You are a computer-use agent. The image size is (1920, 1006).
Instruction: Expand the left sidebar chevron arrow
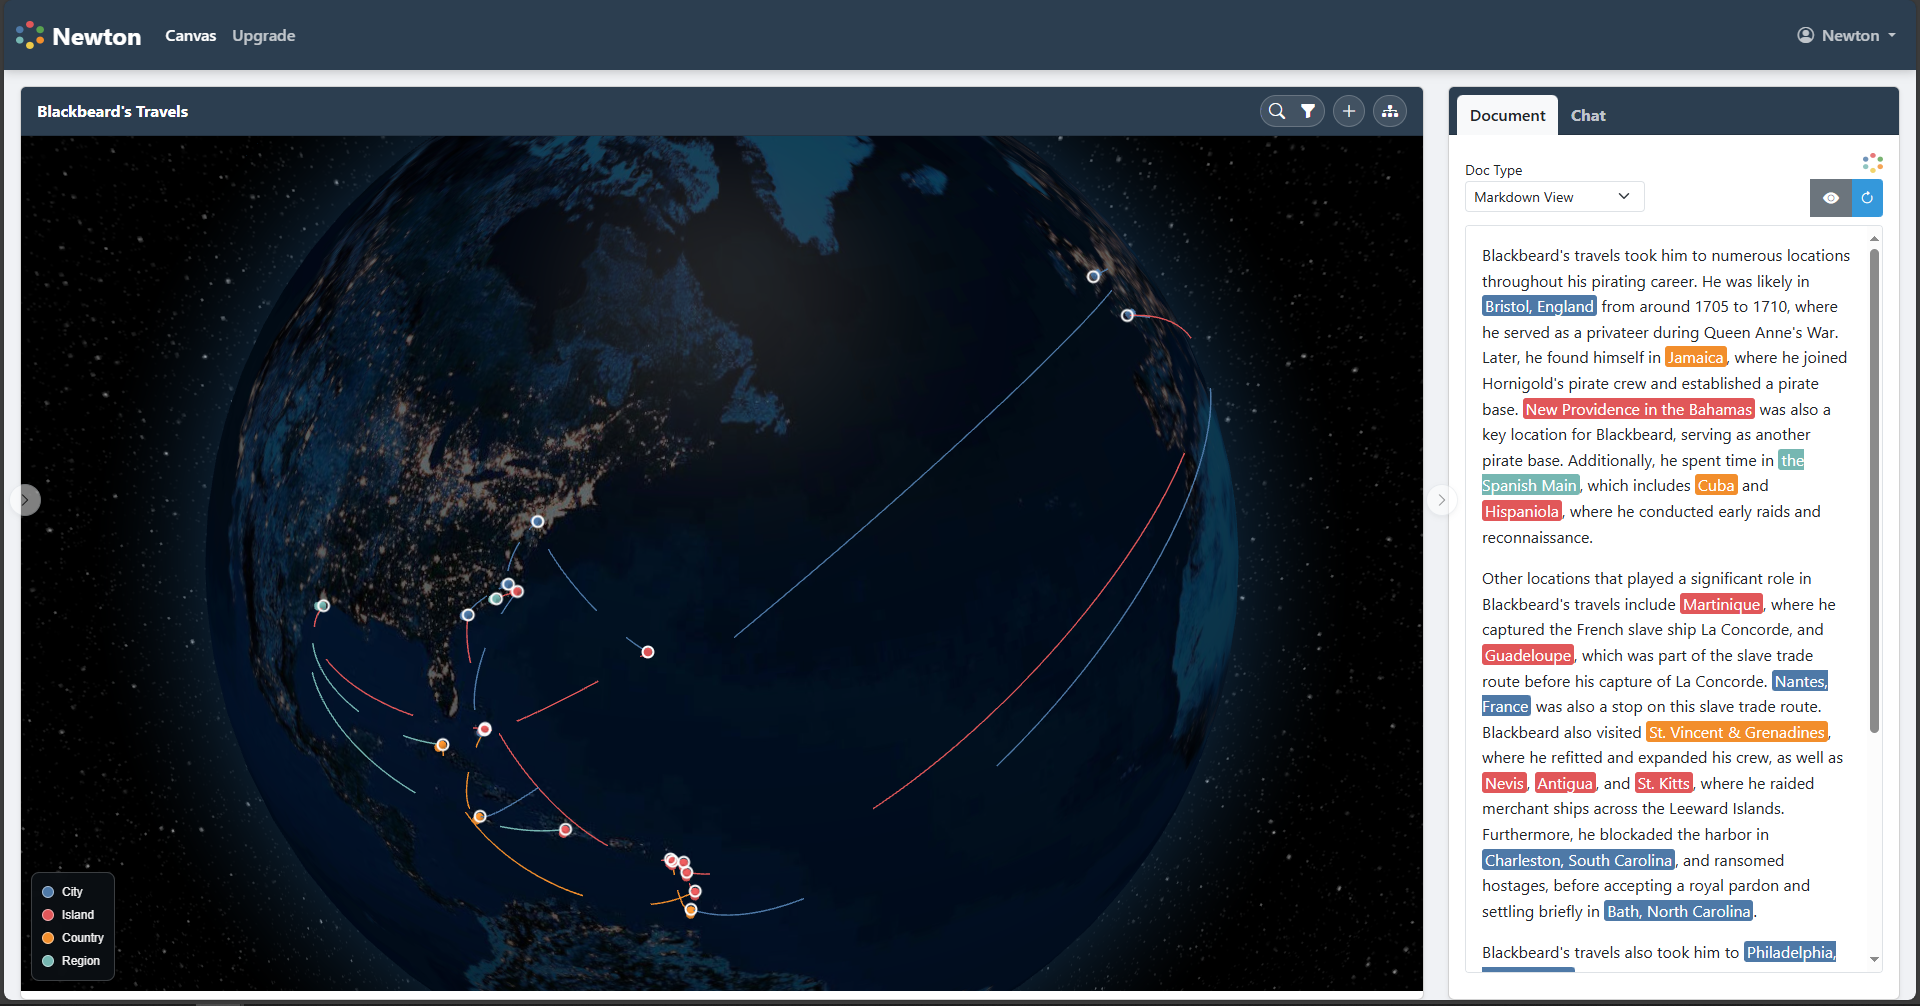tap(26, 500)
